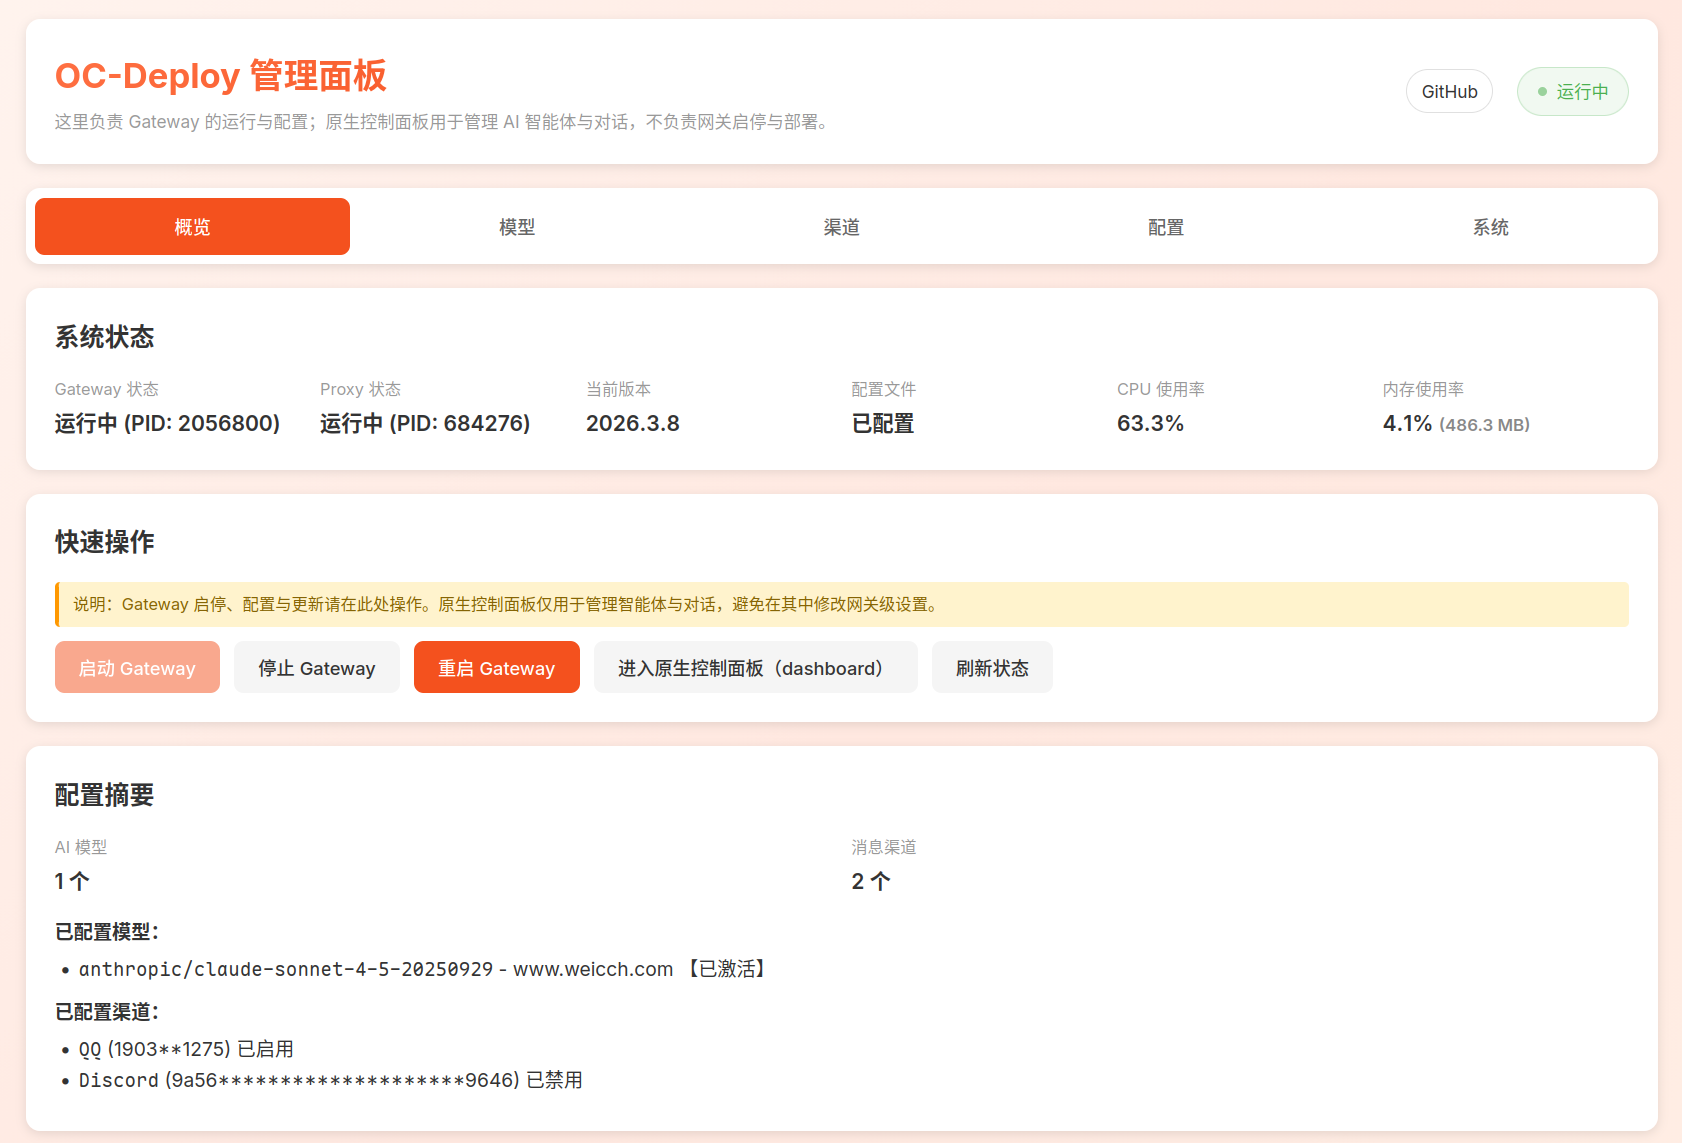Open the 模型 tab
The height and width of the screenshot is (1143, 1682).
tap(517, 227)
